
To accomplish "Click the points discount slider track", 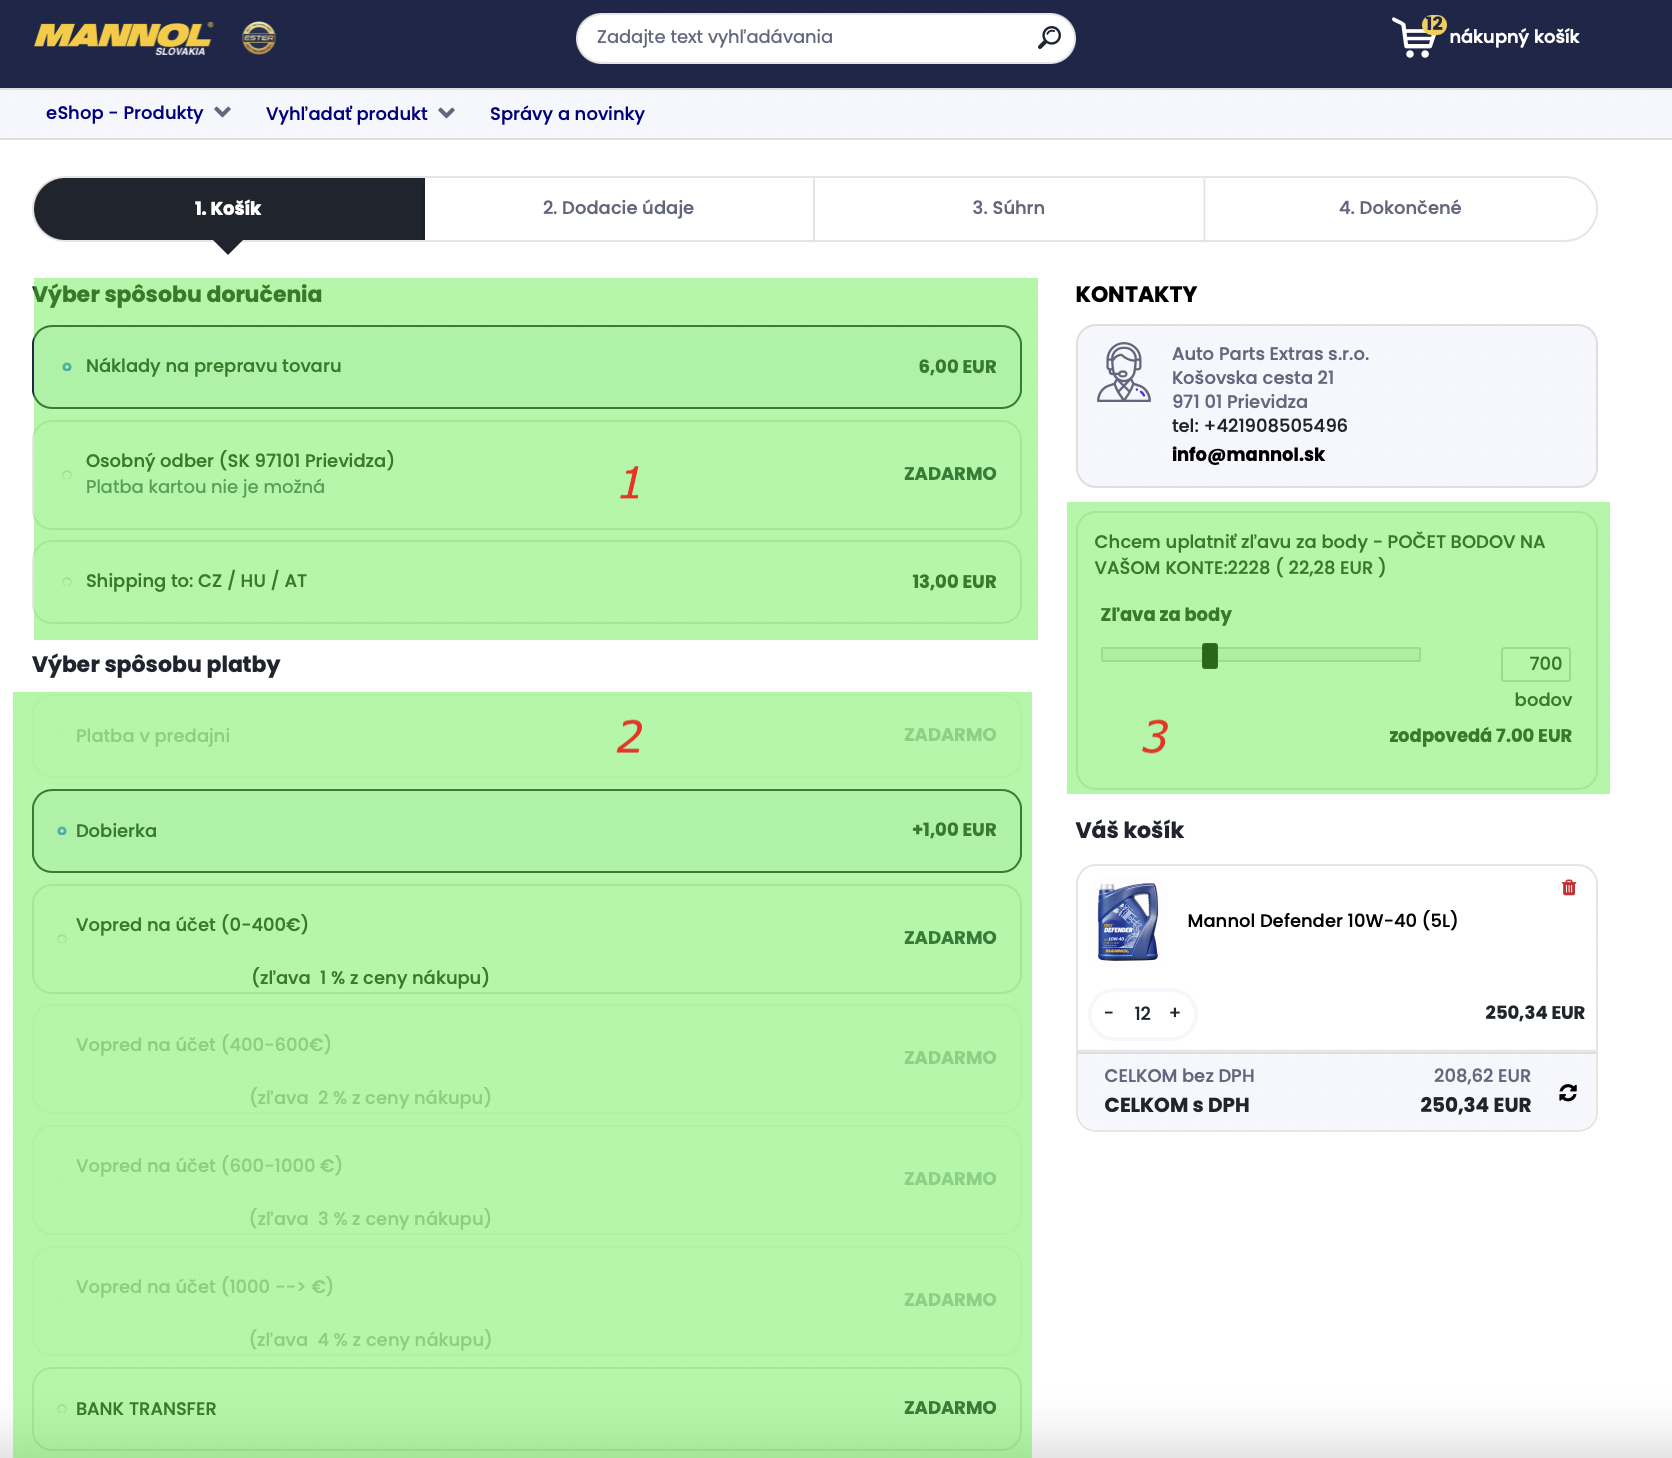I will pos(1260,655).
